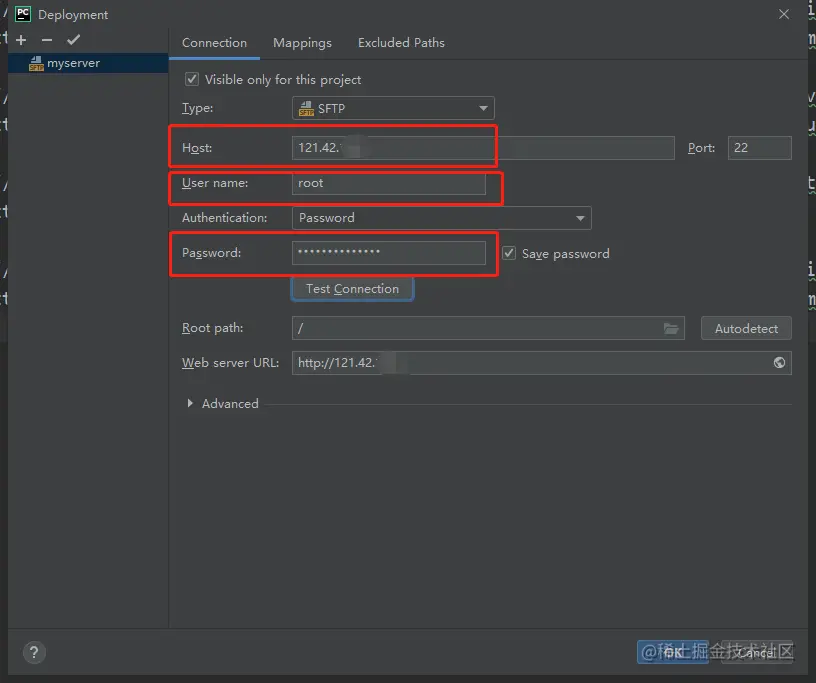The height and width of the screenshot is (683, 816).
Task: Close the Deployment dialog
Action: point(783,14)
